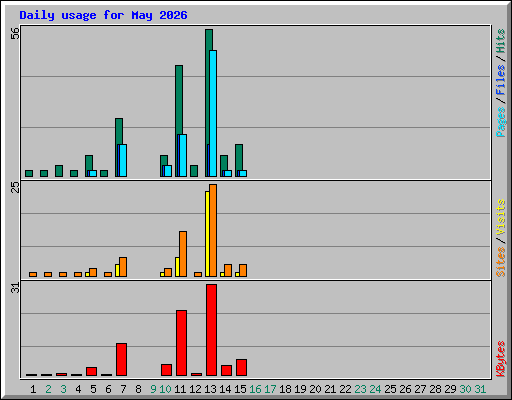
Task: Select green day "16" on the x-axis
Action: tap(255, 389)
